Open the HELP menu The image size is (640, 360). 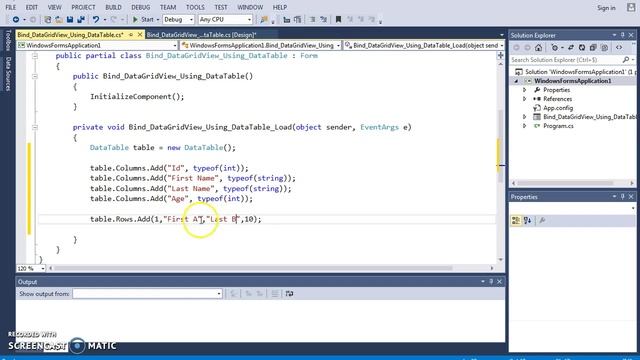click(280, 7)
